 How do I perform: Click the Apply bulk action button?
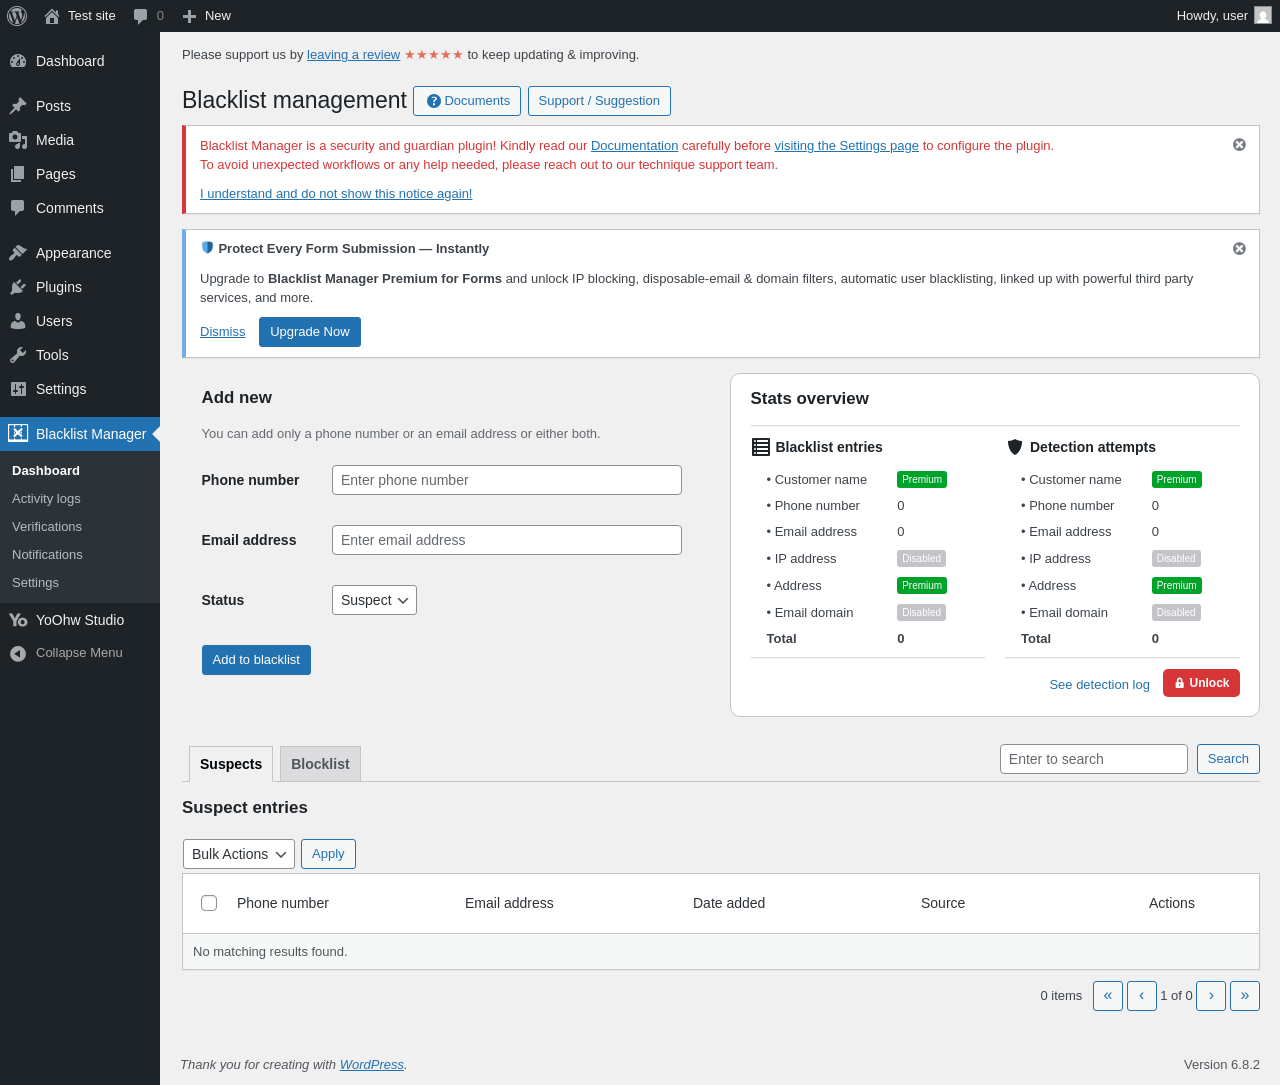[328, 854]
